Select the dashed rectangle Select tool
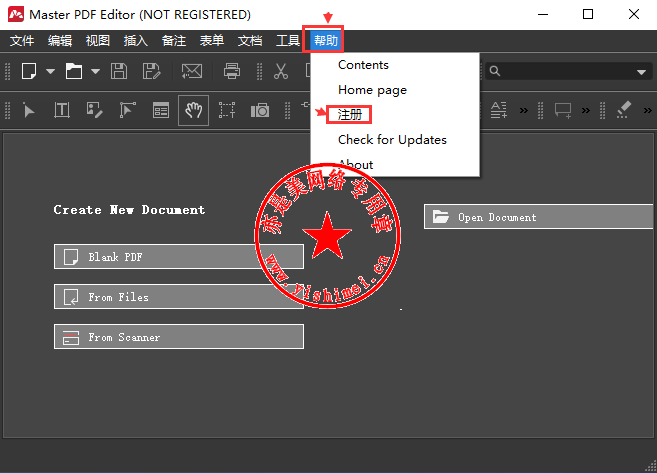 pos(227,110)
